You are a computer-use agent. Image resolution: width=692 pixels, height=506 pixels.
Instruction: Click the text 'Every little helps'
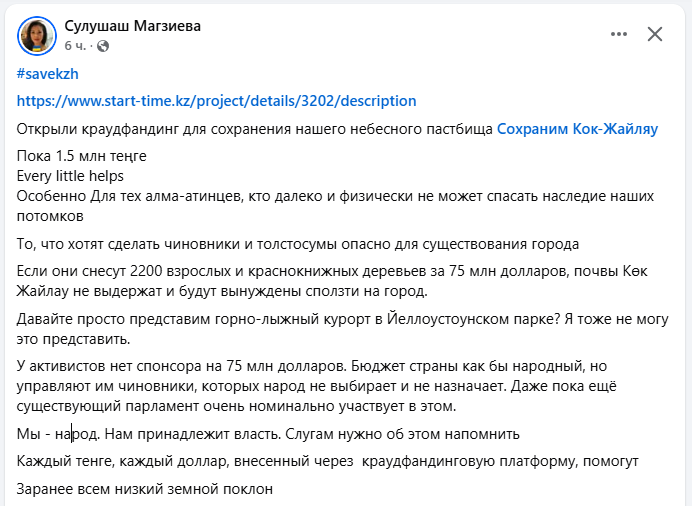tap(71, 176)
